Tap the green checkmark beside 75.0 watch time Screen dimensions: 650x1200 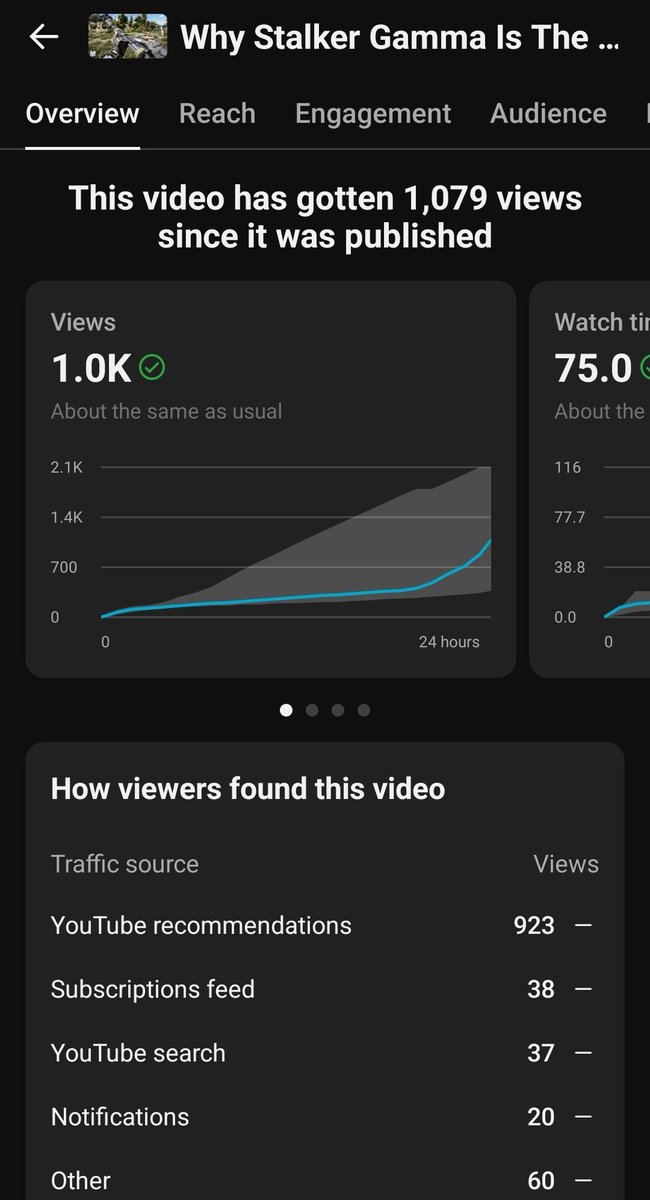pos(645,369)
